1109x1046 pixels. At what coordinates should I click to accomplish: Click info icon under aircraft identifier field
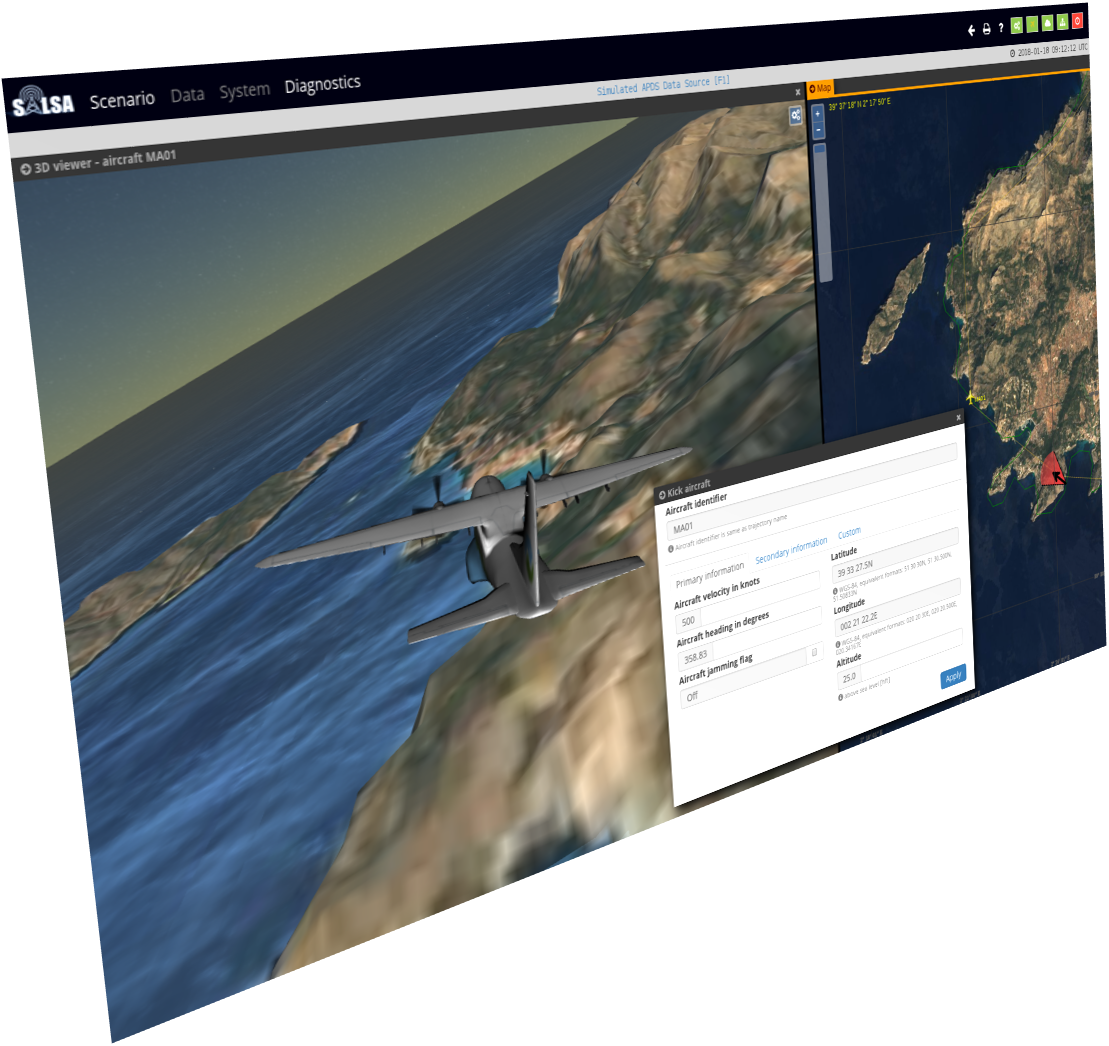click(671, 549)
